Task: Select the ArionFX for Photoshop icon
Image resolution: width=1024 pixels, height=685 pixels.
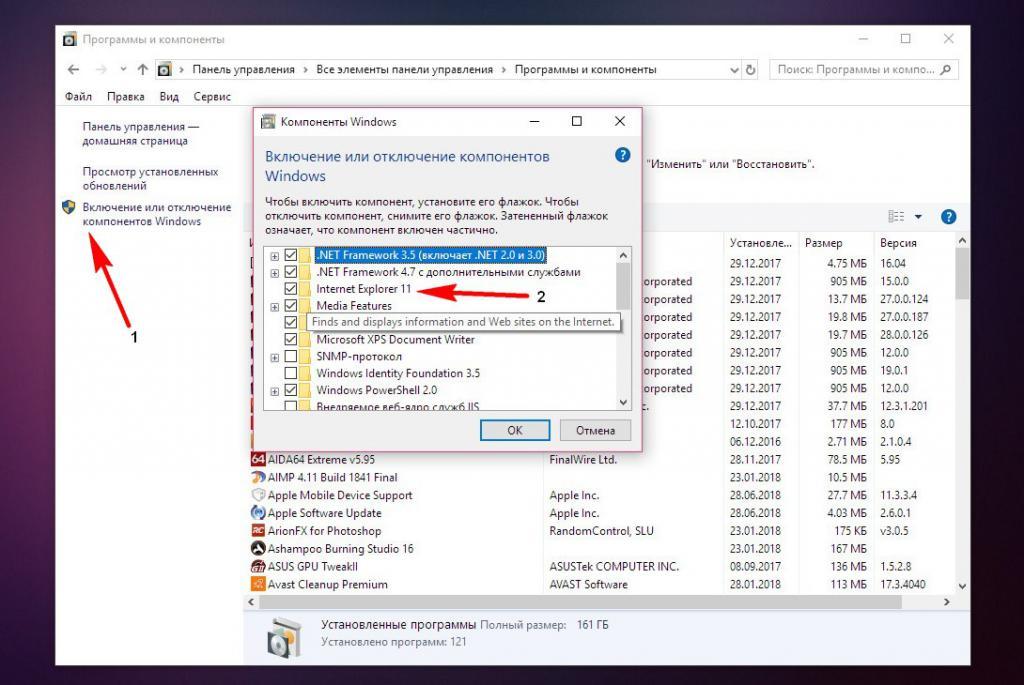Action: point(258,531)
